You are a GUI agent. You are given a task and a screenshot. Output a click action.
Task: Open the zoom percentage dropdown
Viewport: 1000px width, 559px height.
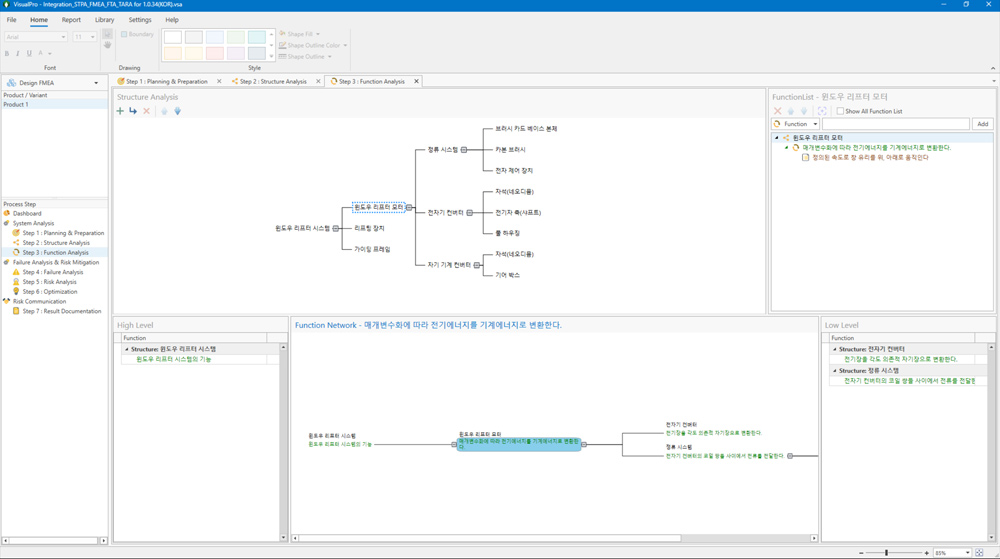[x=967, y=553]
